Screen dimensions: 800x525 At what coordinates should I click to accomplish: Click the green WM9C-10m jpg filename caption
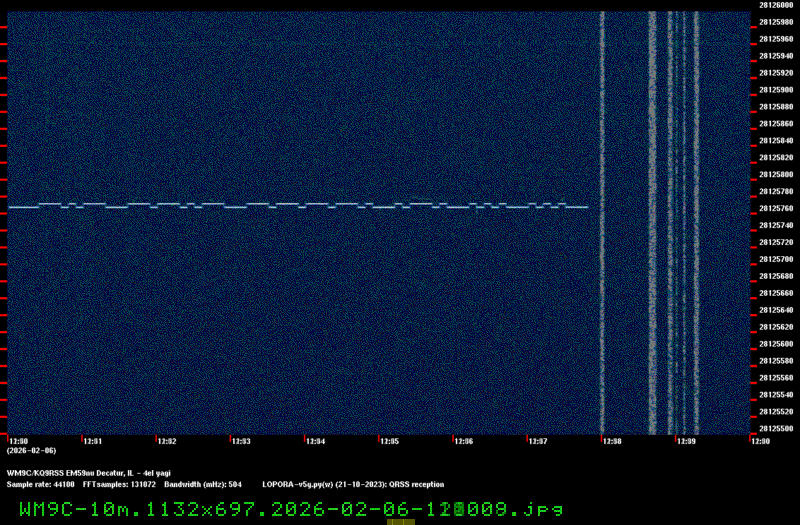pos(291,509)
